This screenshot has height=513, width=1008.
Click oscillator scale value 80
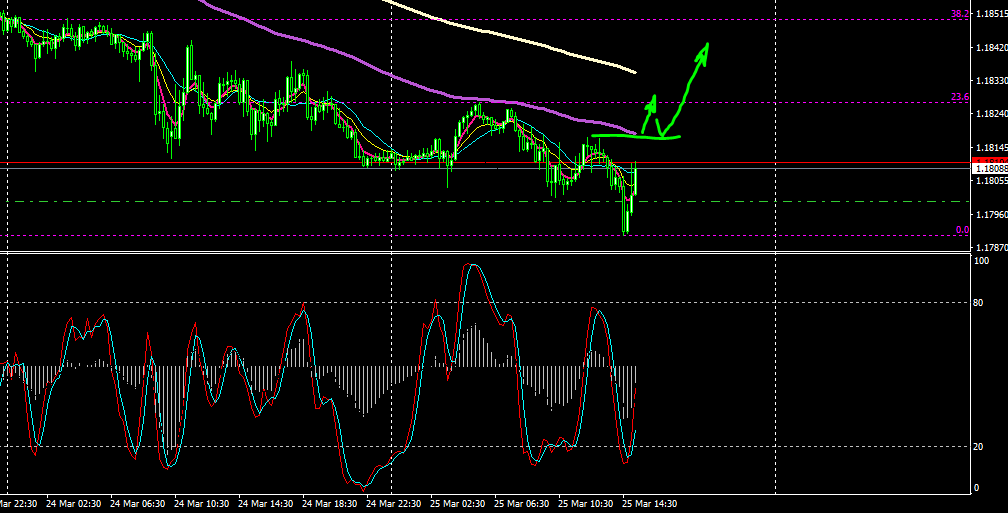[x=980, y=302]
